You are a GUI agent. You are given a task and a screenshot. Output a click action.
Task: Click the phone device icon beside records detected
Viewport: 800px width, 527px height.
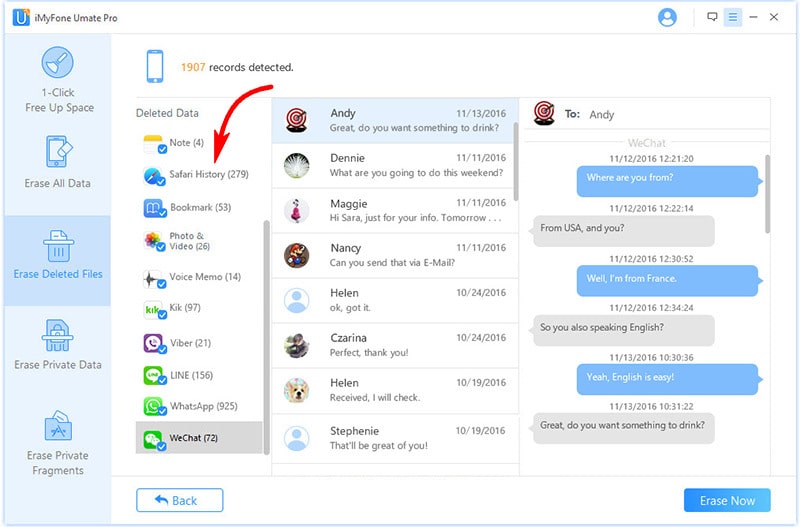(155, 66)
